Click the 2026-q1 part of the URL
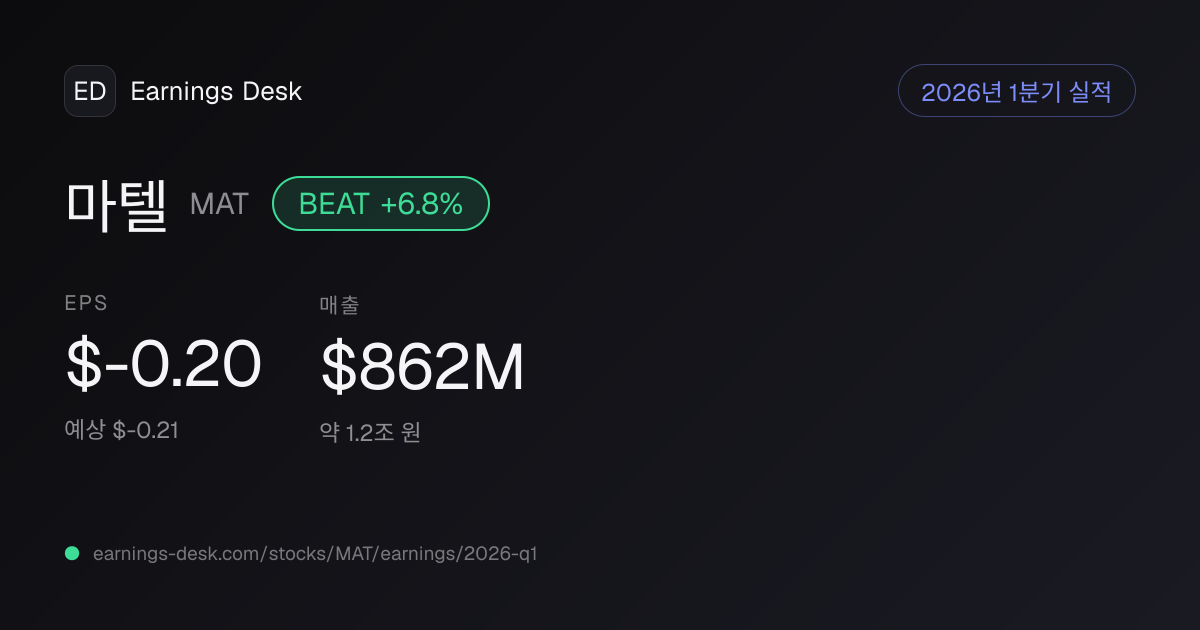The height and width of the screenshot is (630, 1200). [500, 553]
